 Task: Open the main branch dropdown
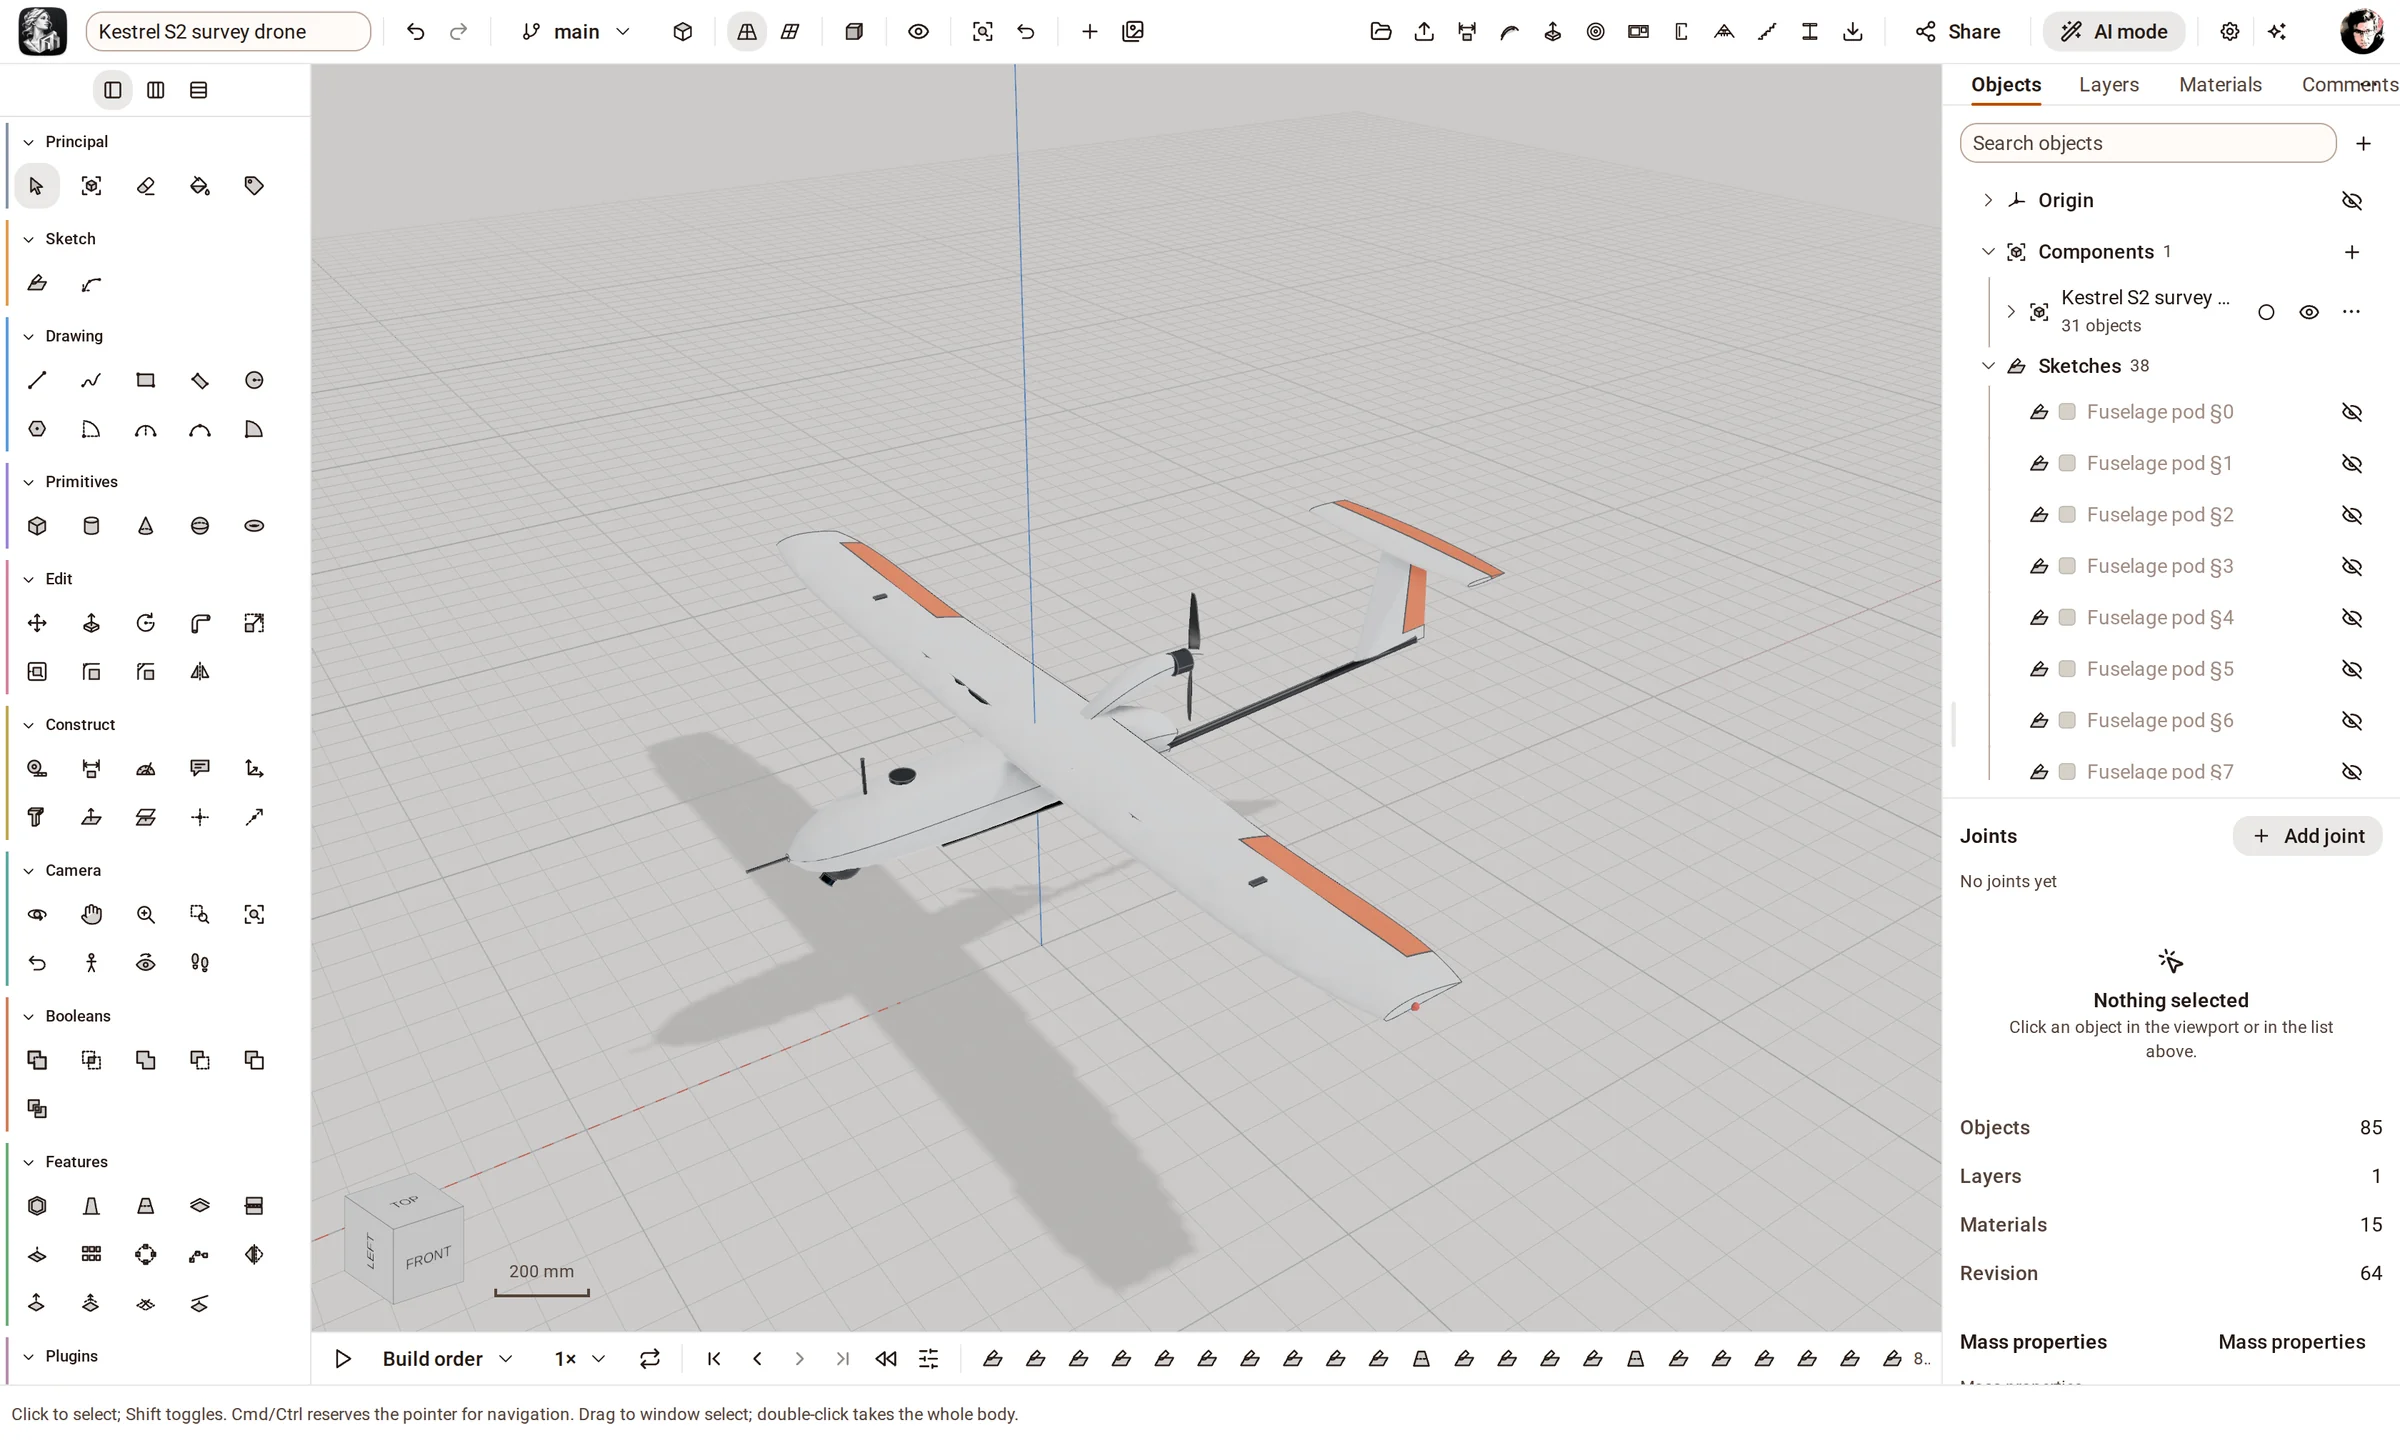[x=576, y=32]
